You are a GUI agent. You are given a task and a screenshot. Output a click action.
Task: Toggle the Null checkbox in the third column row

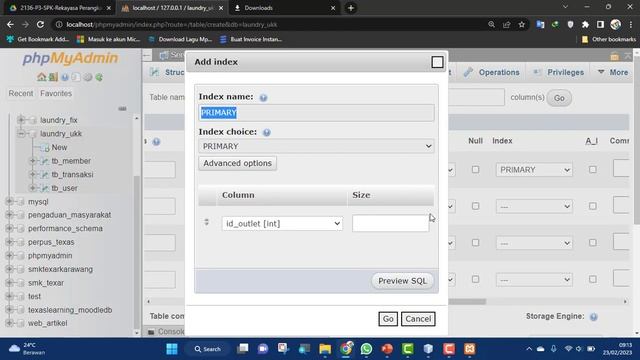click(476, 243)
